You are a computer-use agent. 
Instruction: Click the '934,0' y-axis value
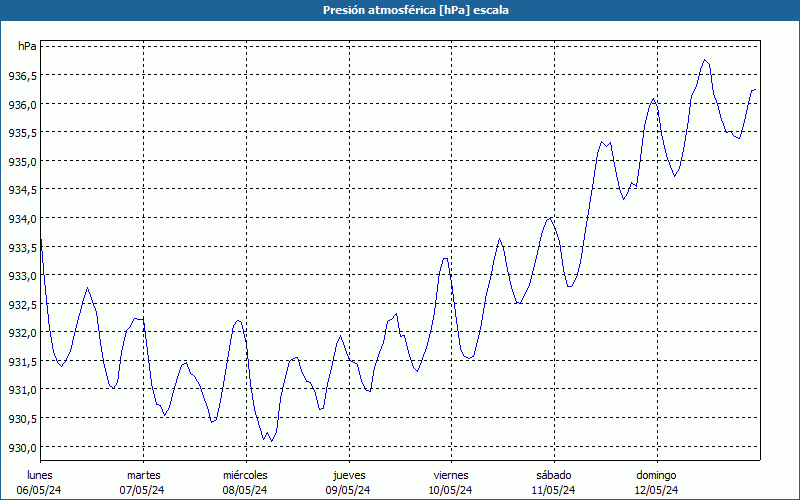(22, 218)
